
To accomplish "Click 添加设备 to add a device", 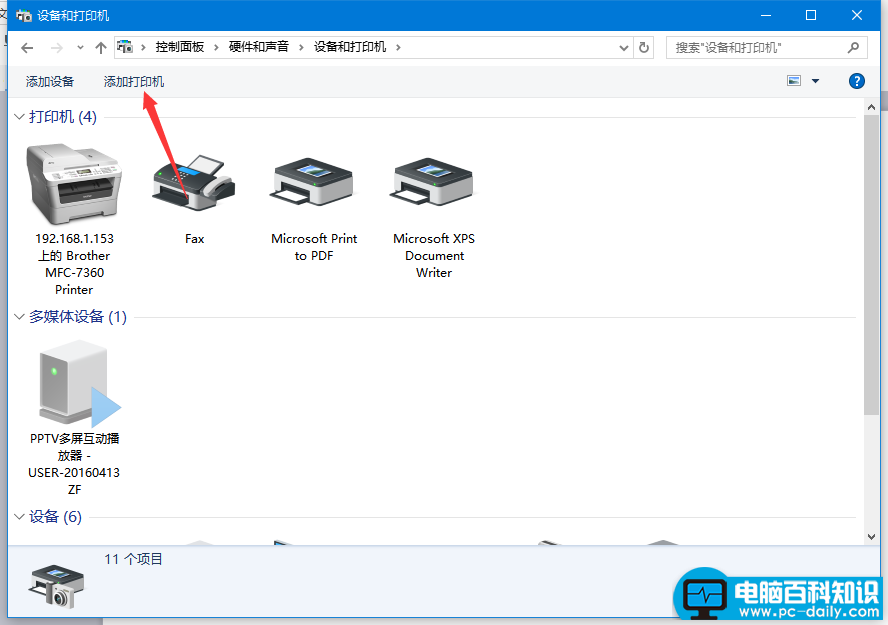I will [49, 81].
